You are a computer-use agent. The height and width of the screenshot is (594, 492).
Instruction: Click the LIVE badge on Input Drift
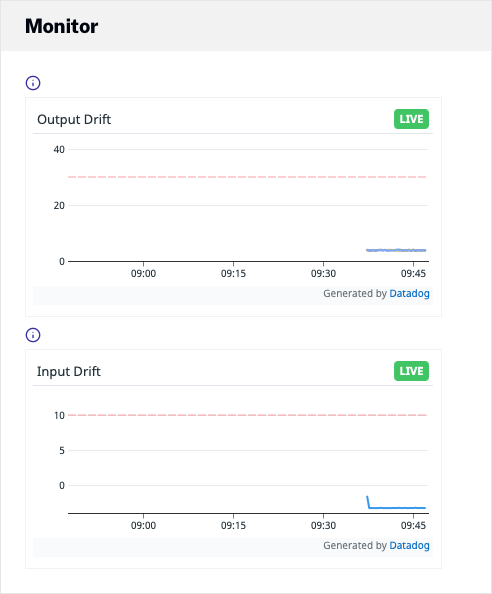point(411,371)
